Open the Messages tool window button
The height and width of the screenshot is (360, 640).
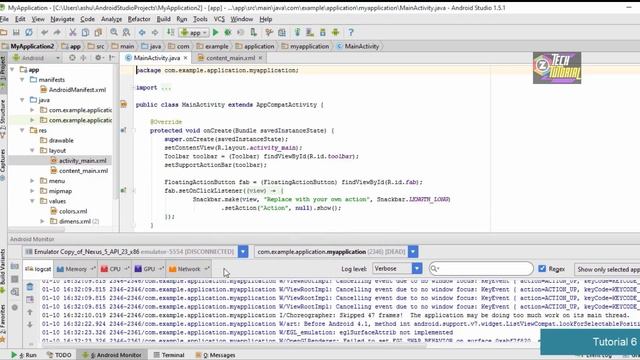pyautogui.click(x=215, y=355)
